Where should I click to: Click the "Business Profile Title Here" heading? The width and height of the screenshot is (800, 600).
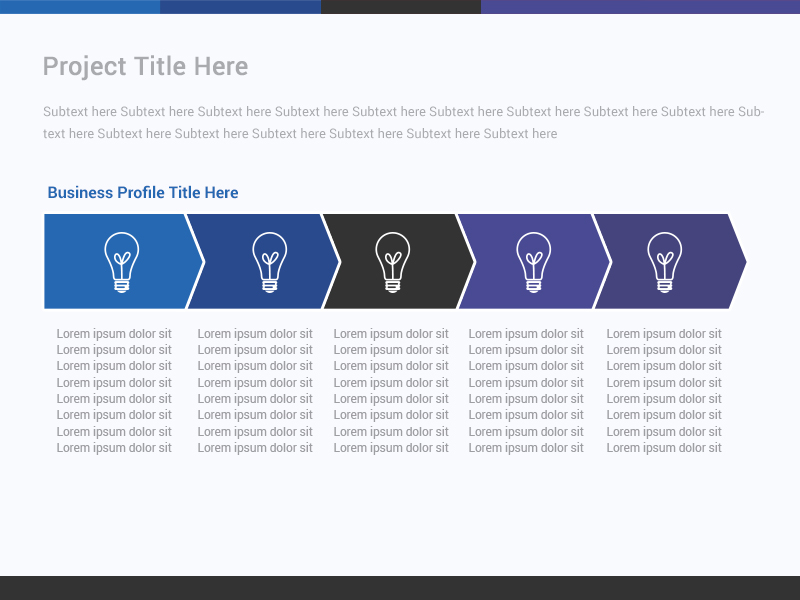coord(143,193)
